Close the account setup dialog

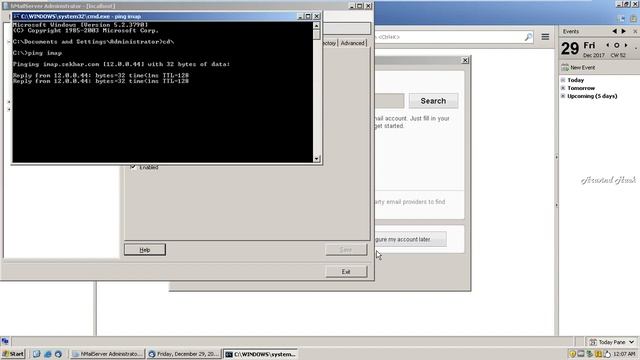coord(465,60)
